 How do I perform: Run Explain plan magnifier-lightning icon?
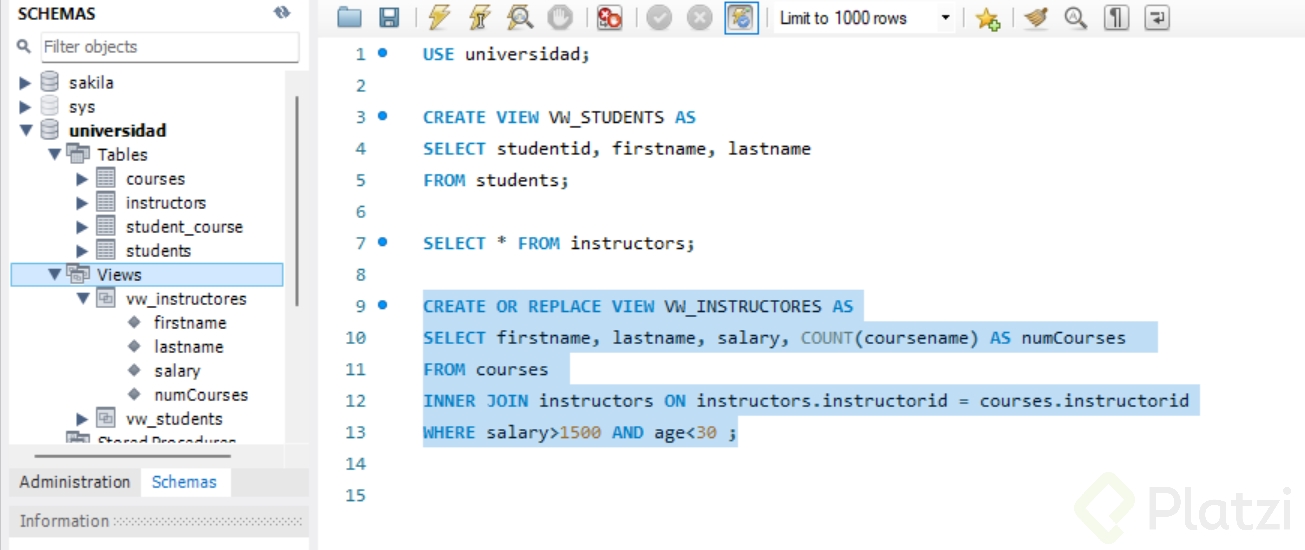coord(520,18)
